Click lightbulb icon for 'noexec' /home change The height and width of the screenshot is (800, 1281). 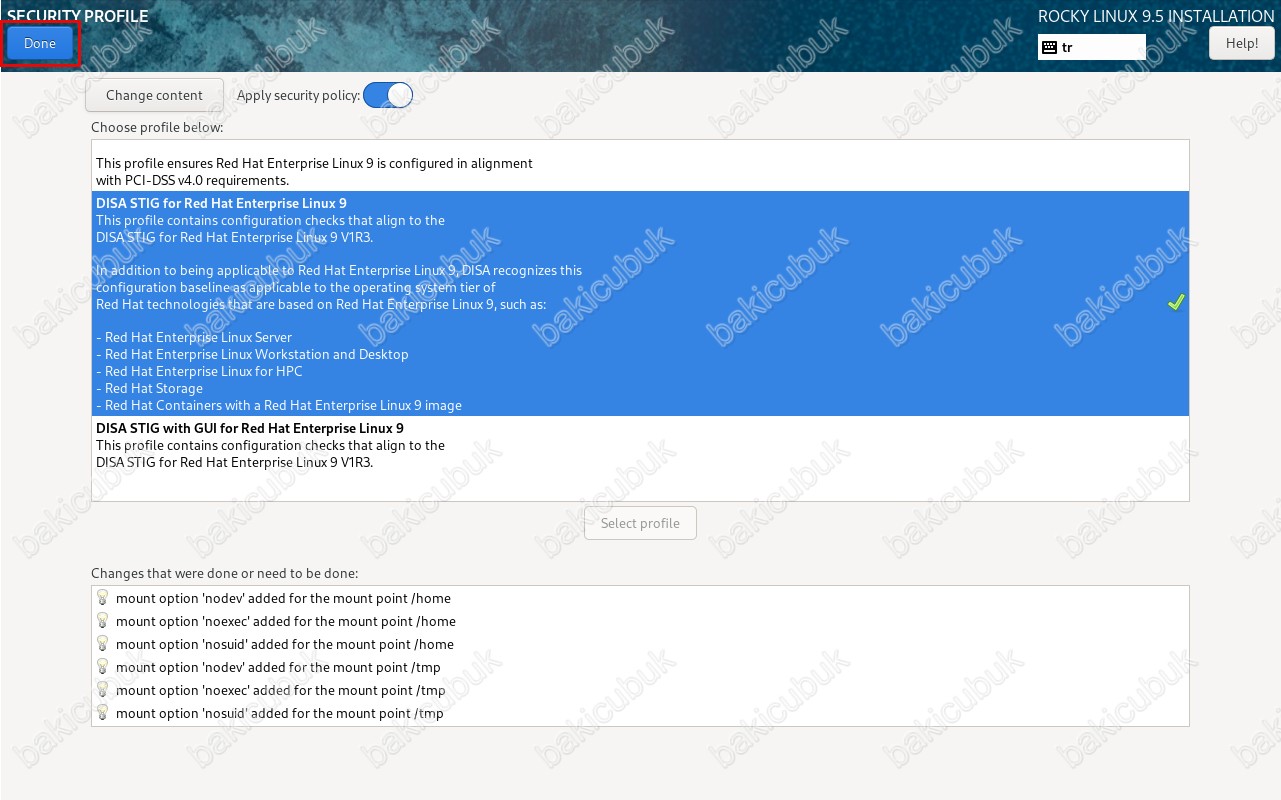102,621
